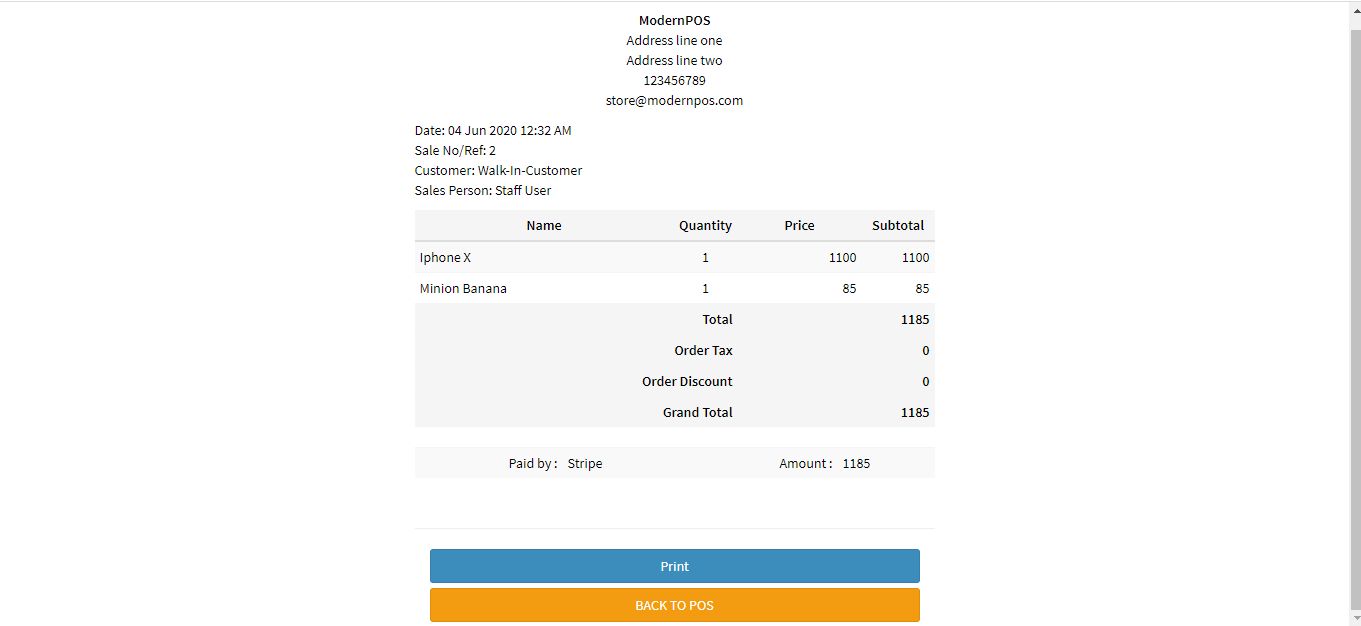Select the Iphone X item name
This screenshot has width=1361, height=626.
click(445, 258)
